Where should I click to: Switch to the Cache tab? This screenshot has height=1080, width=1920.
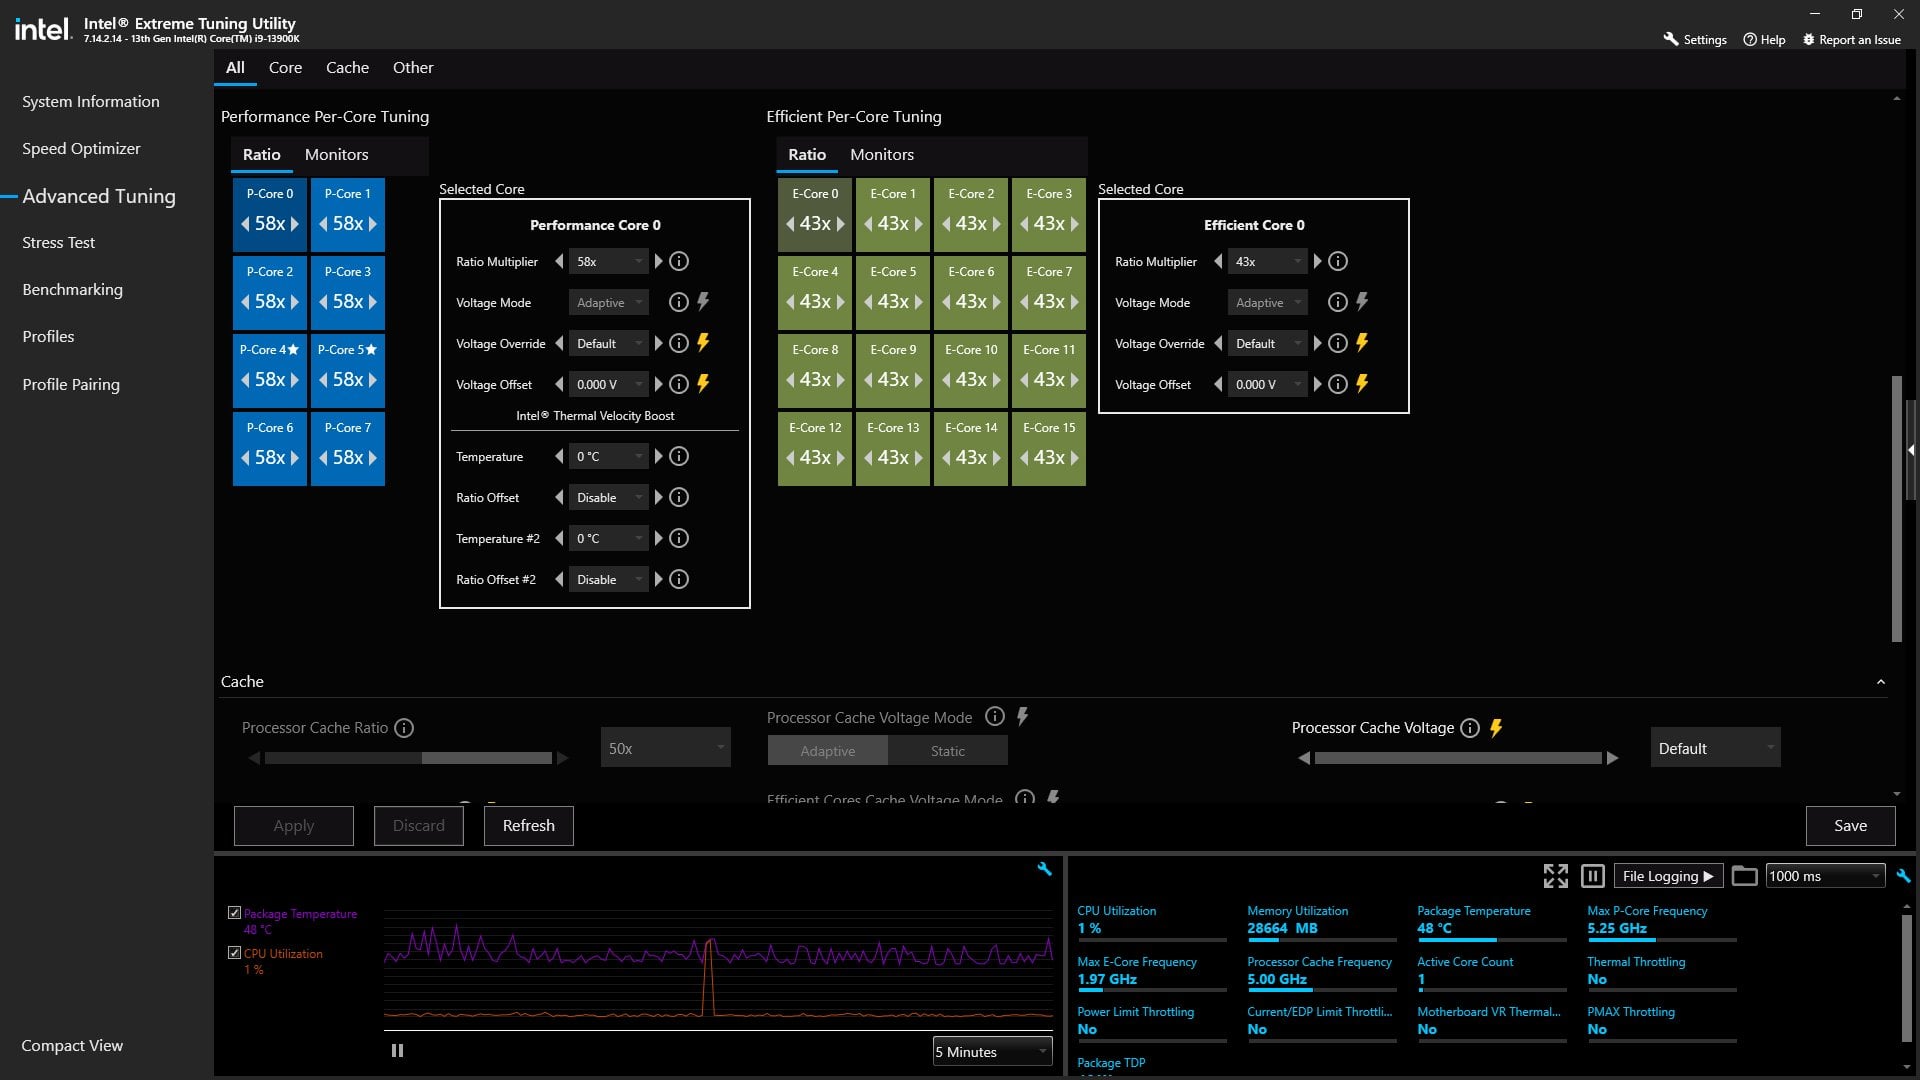347,68
